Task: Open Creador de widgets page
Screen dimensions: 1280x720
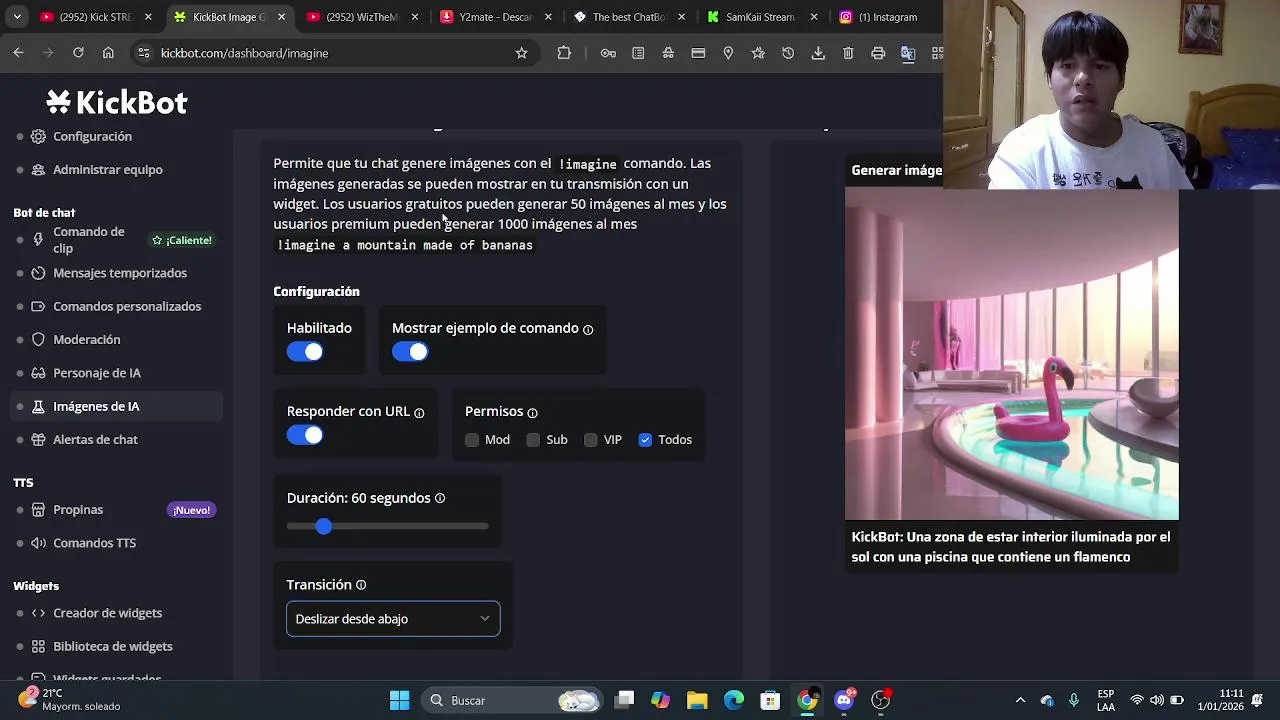Action: pyautogui.click(x=108, y=613)
